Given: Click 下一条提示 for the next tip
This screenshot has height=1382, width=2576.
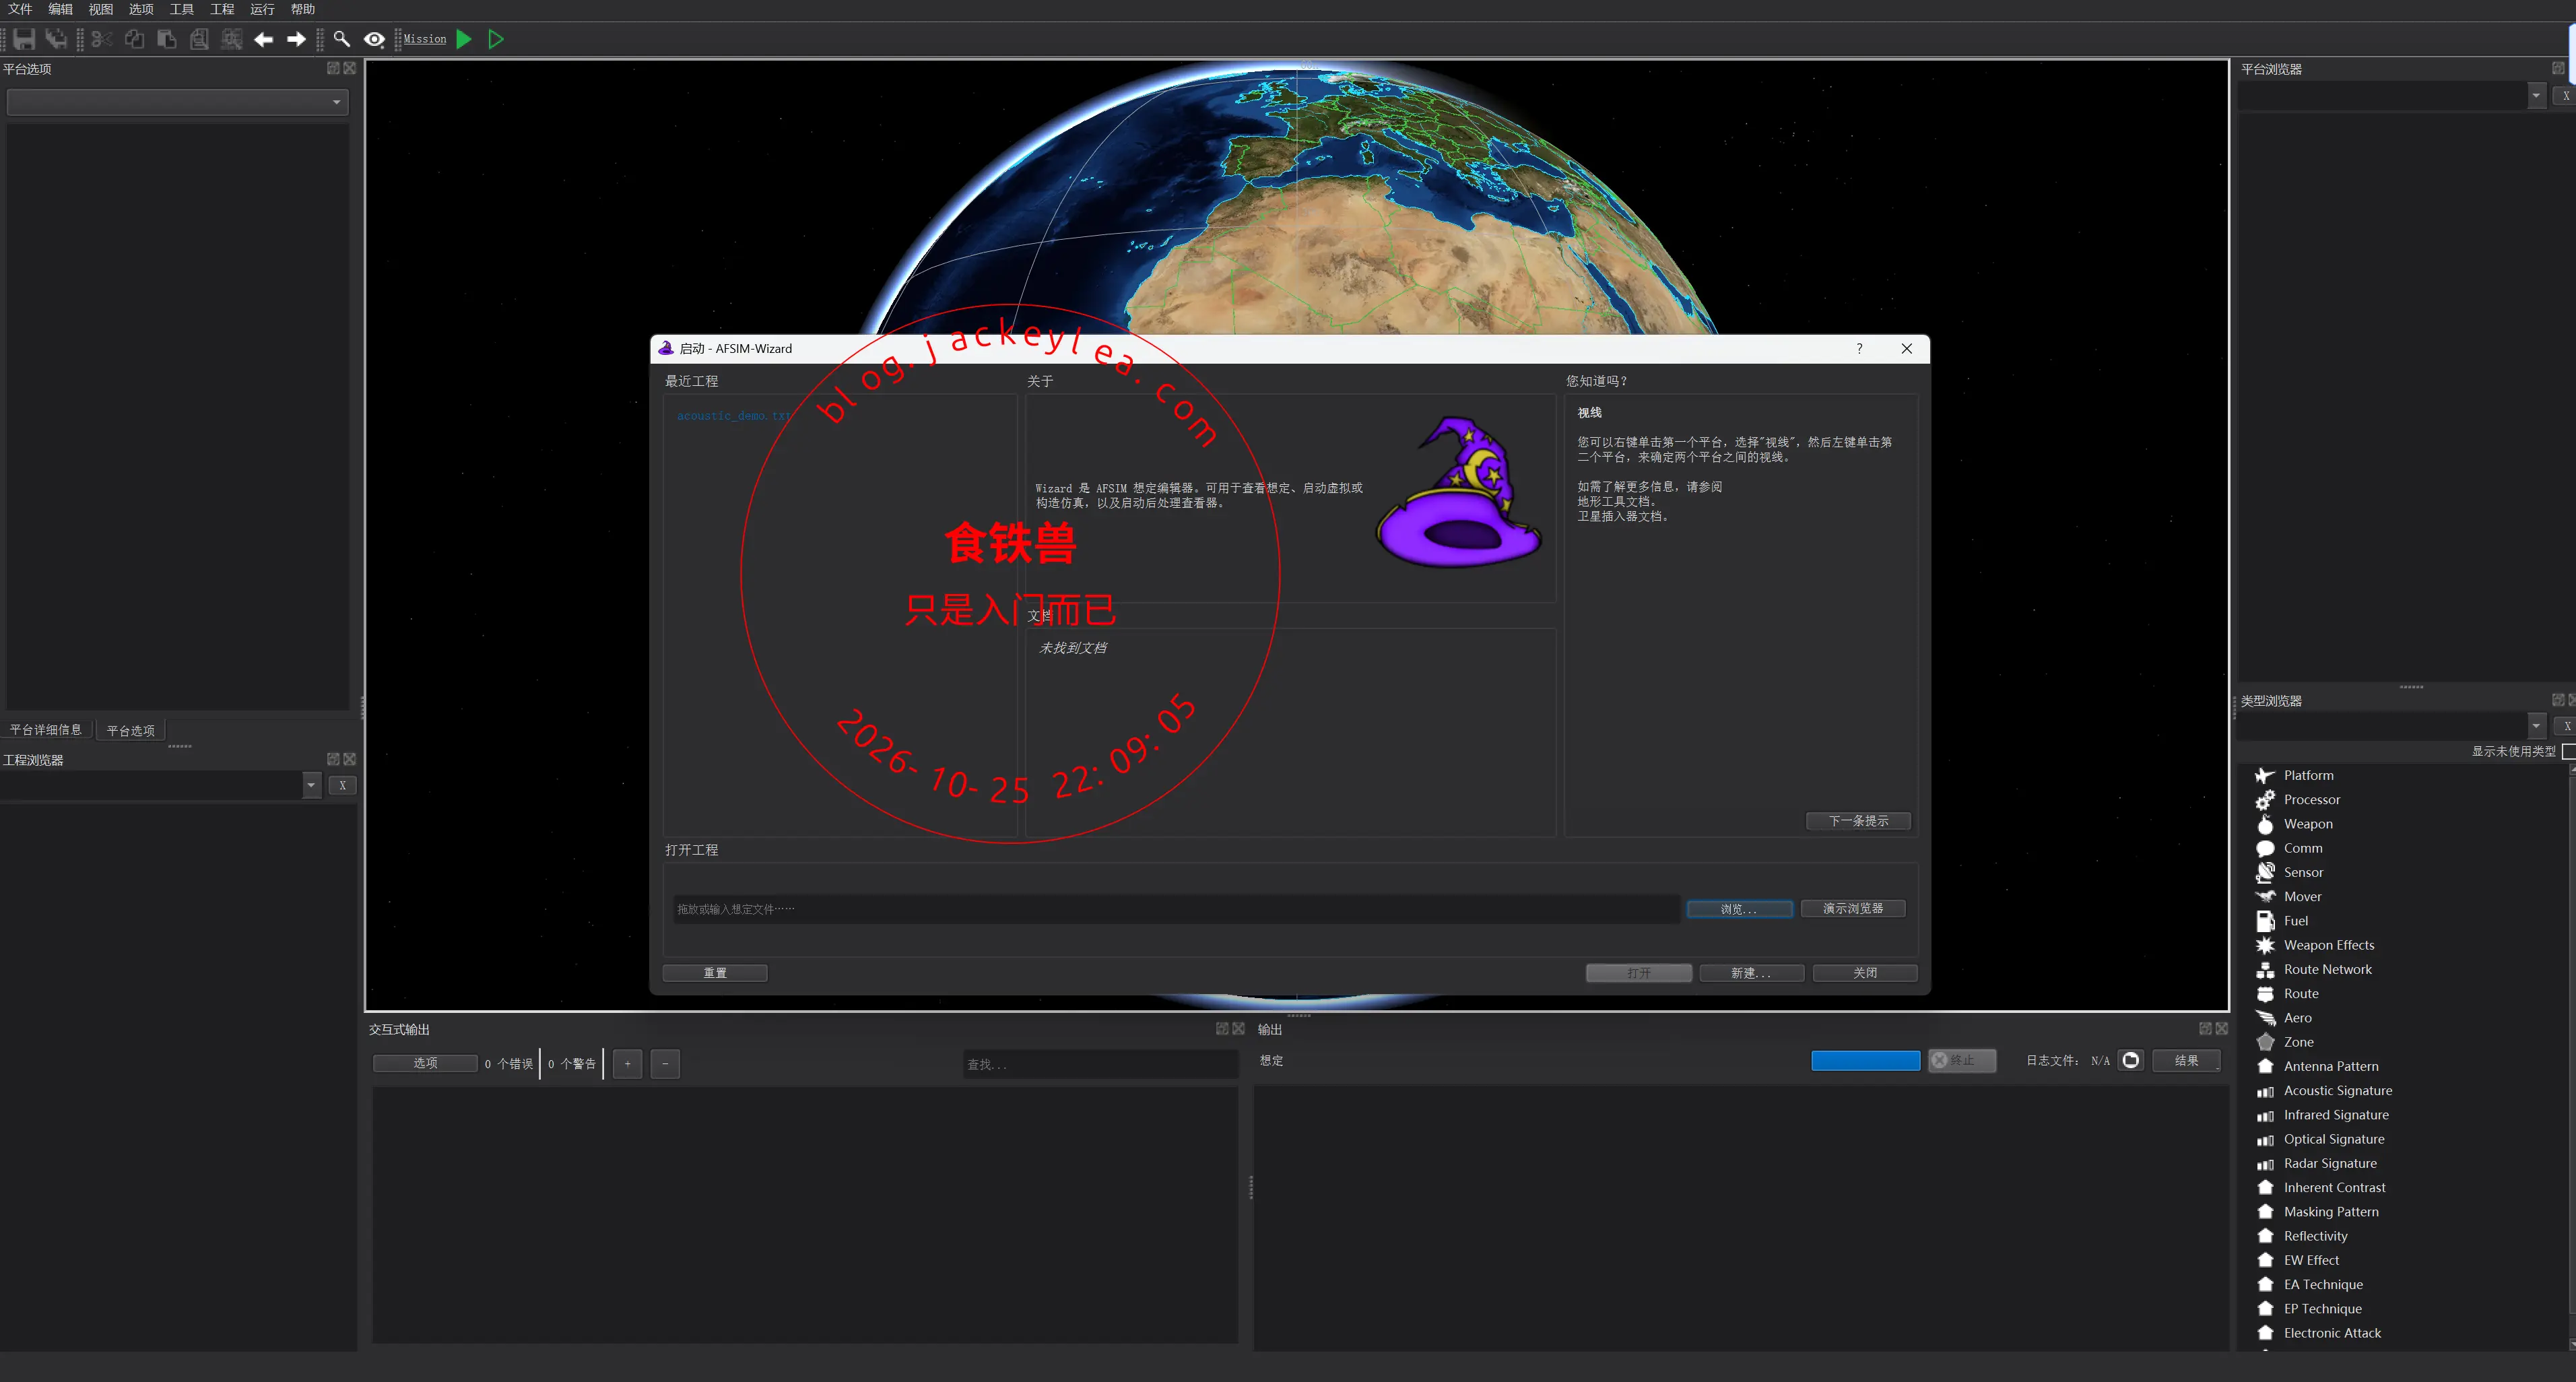Looking at the screenshot, I should pos(1858,821).
